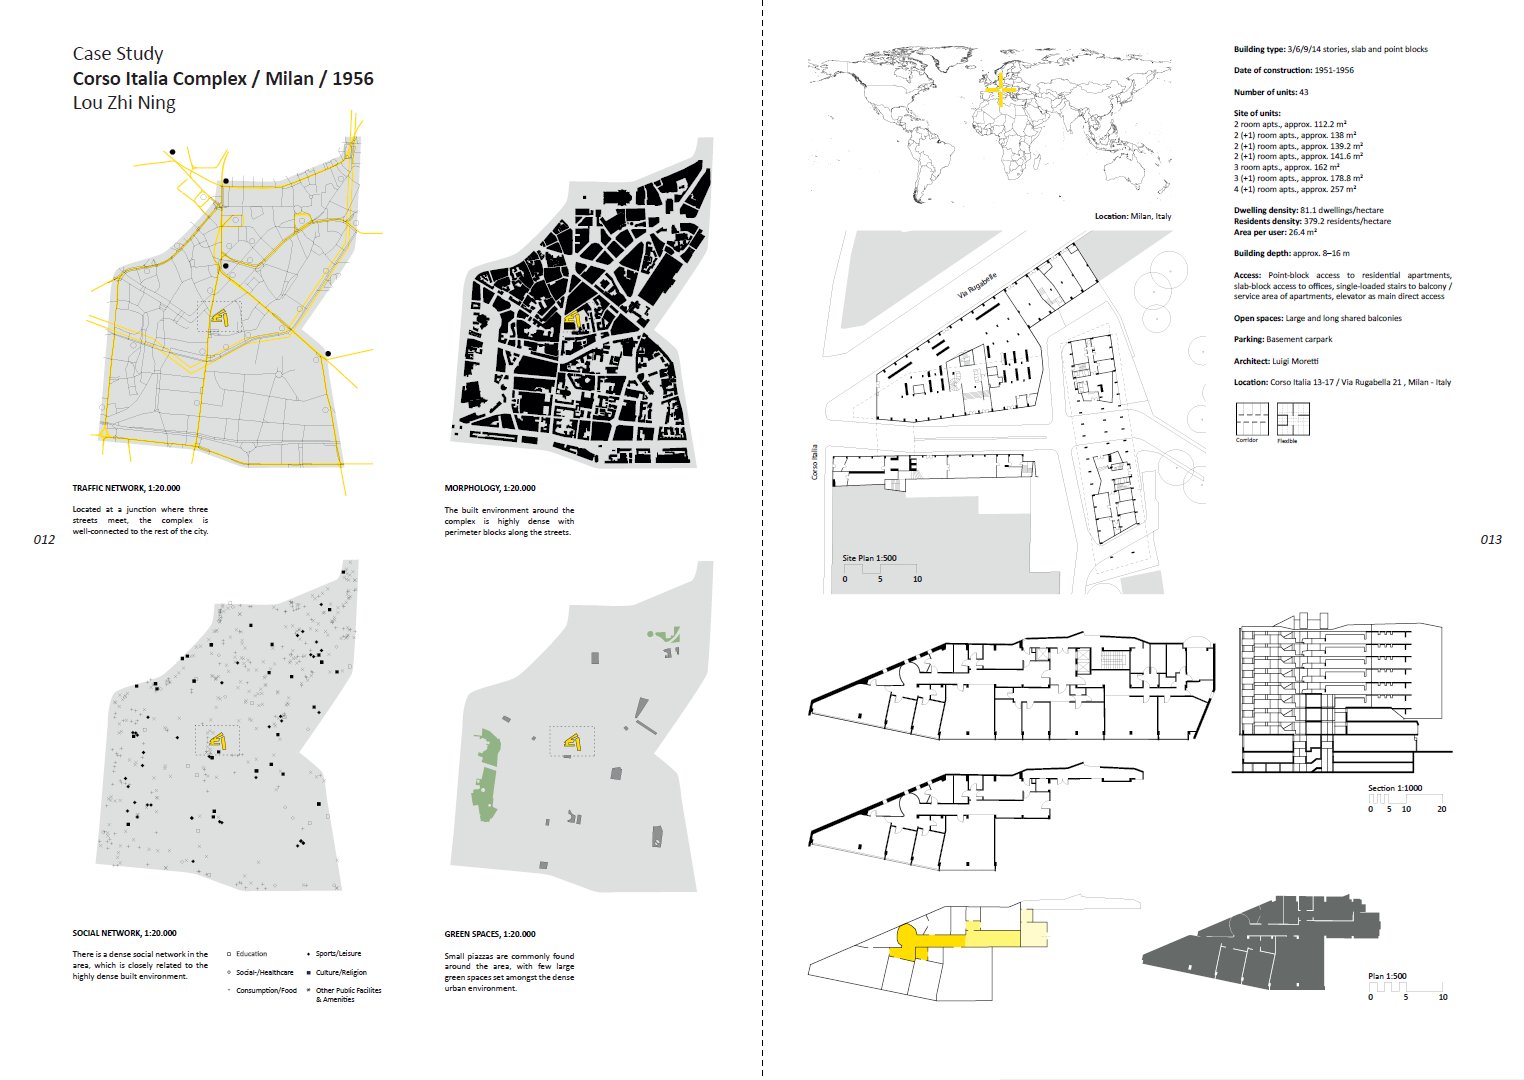Click line 'Residents density: 379.2 residents/hectare'
1524x1080 pixels.
pos(1312,221)
